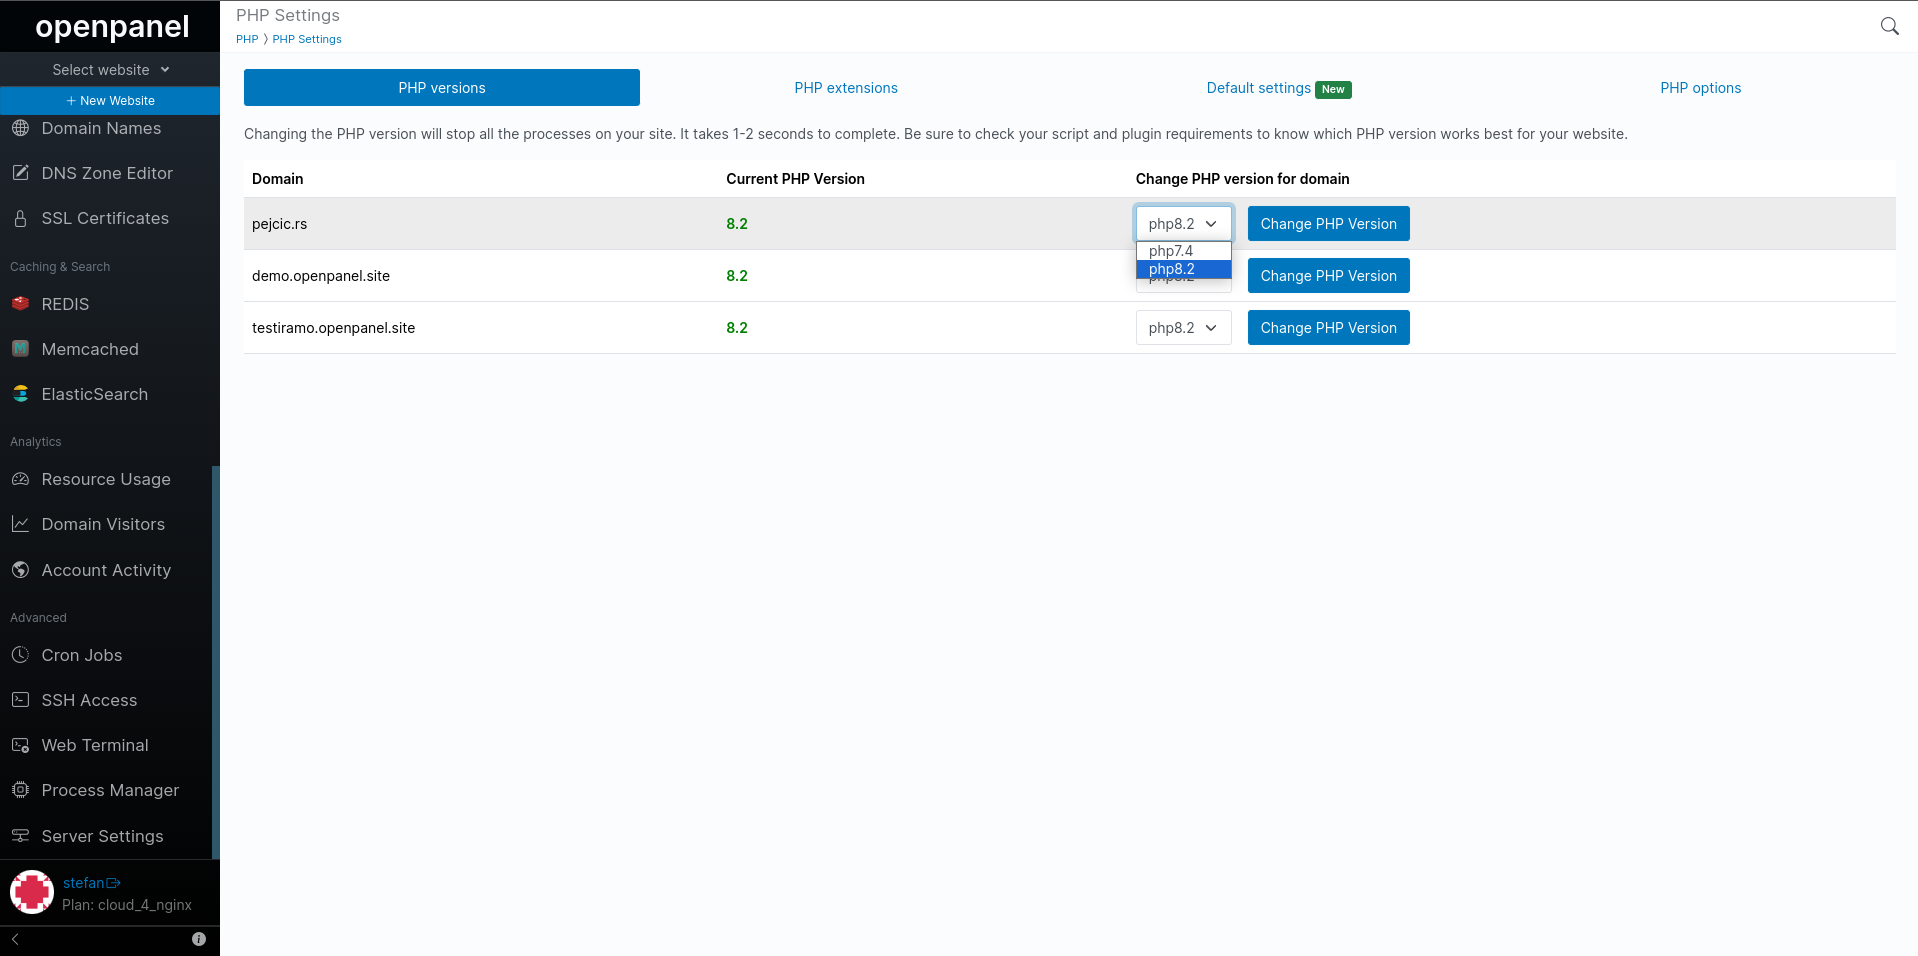Open the search magnifier icon
The height and width of the screenshot is (956, 1918).
[1889, 26]
